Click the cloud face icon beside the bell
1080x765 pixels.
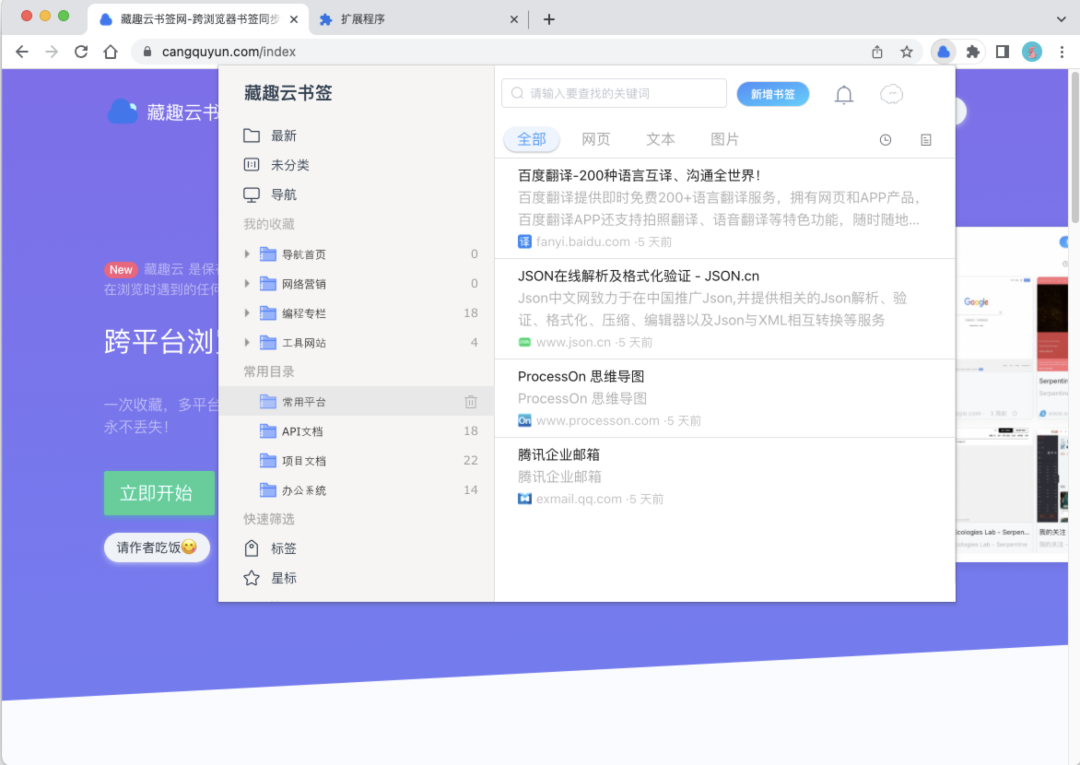click(x=890, y=94)
